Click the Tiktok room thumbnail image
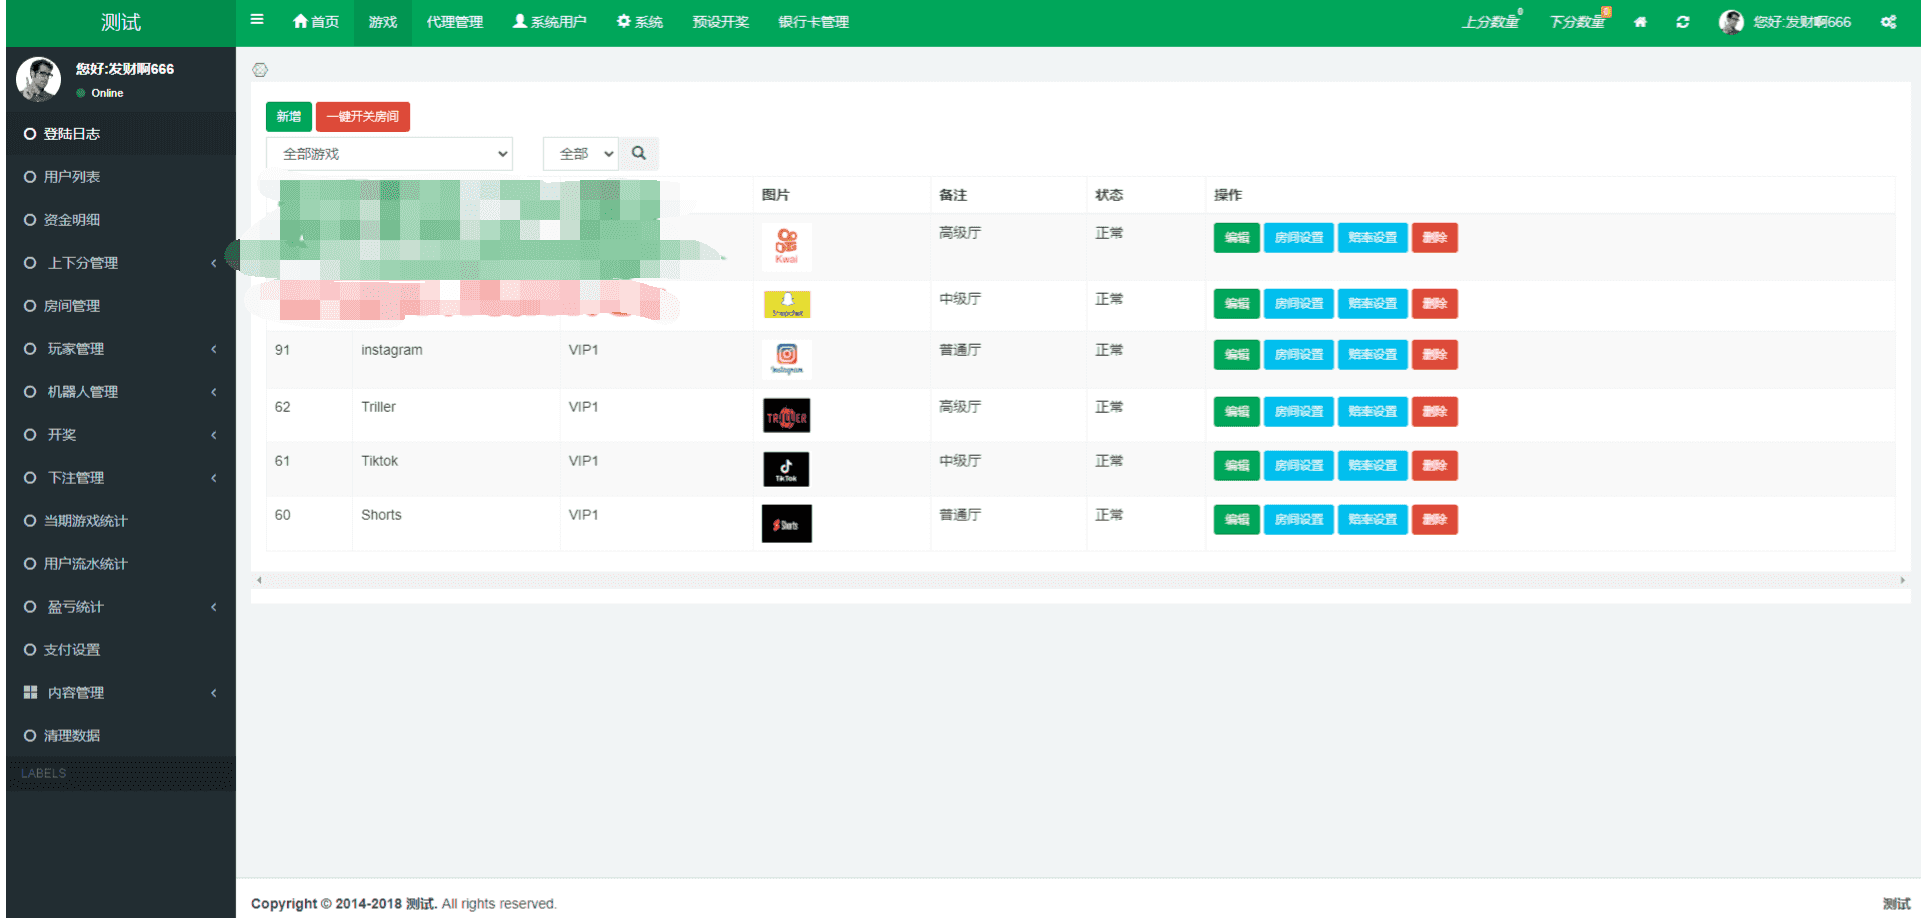Viewport: 1921px width, 918px height. (786, 469)
